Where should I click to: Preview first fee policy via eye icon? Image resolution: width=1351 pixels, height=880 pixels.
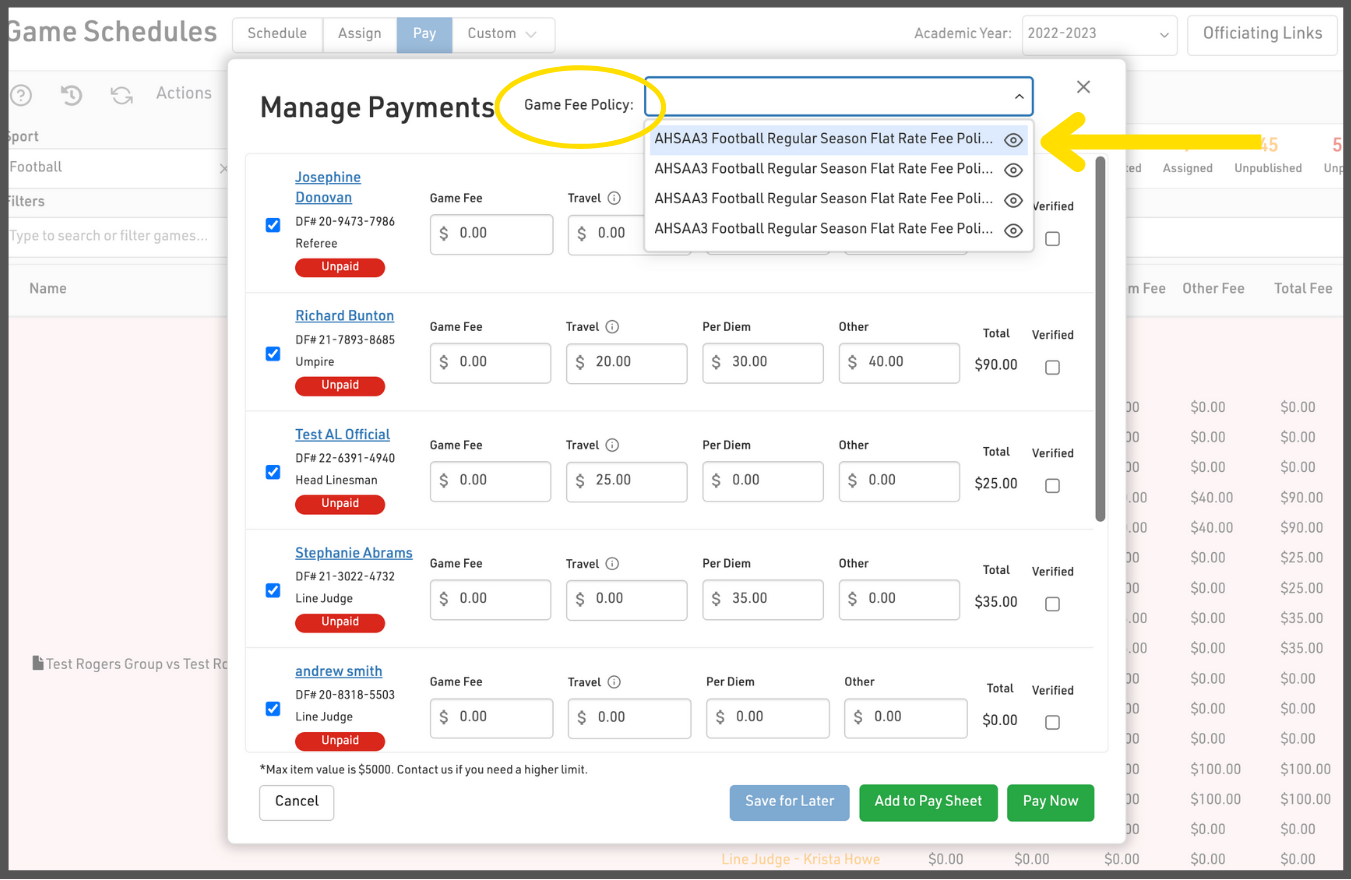1013,140
